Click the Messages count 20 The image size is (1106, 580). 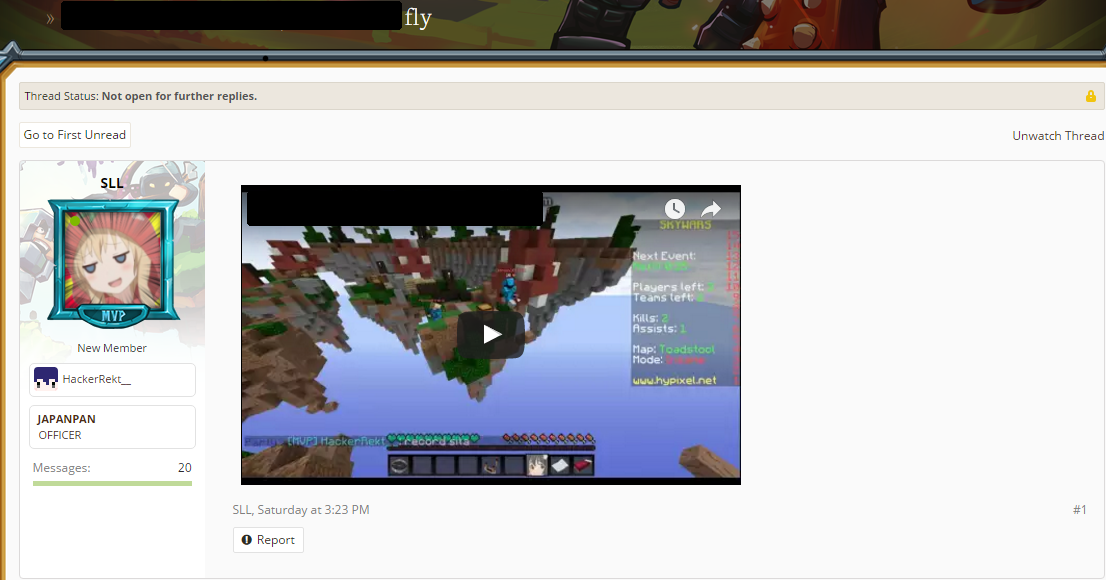(x=184, y=467)
